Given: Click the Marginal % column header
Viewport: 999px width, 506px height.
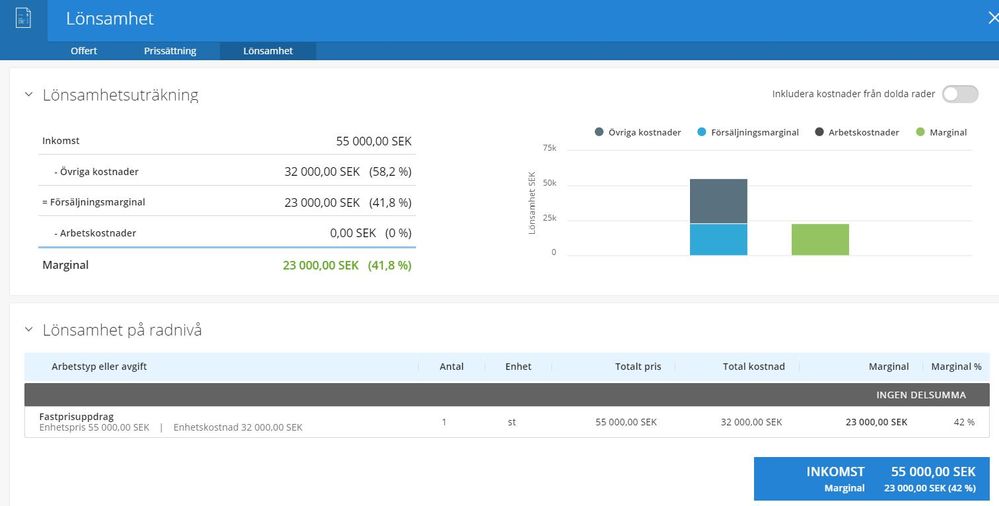Looking at the screenshot, I should [956, 366].
